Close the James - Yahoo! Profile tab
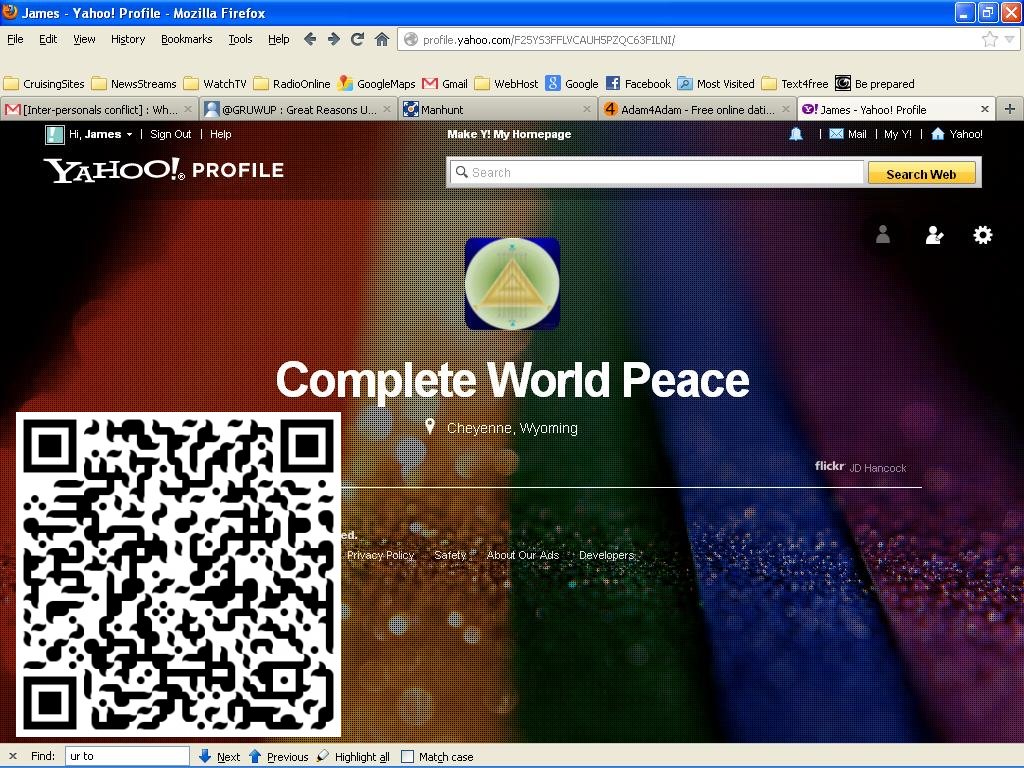 point(985,109)
